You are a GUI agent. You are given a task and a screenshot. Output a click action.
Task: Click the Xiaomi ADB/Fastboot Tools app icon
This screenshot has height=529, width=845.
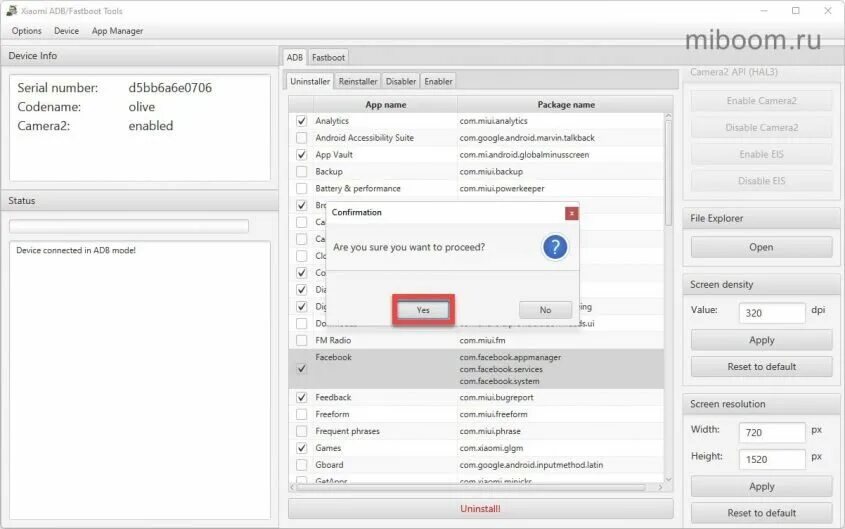click(11, 11)
